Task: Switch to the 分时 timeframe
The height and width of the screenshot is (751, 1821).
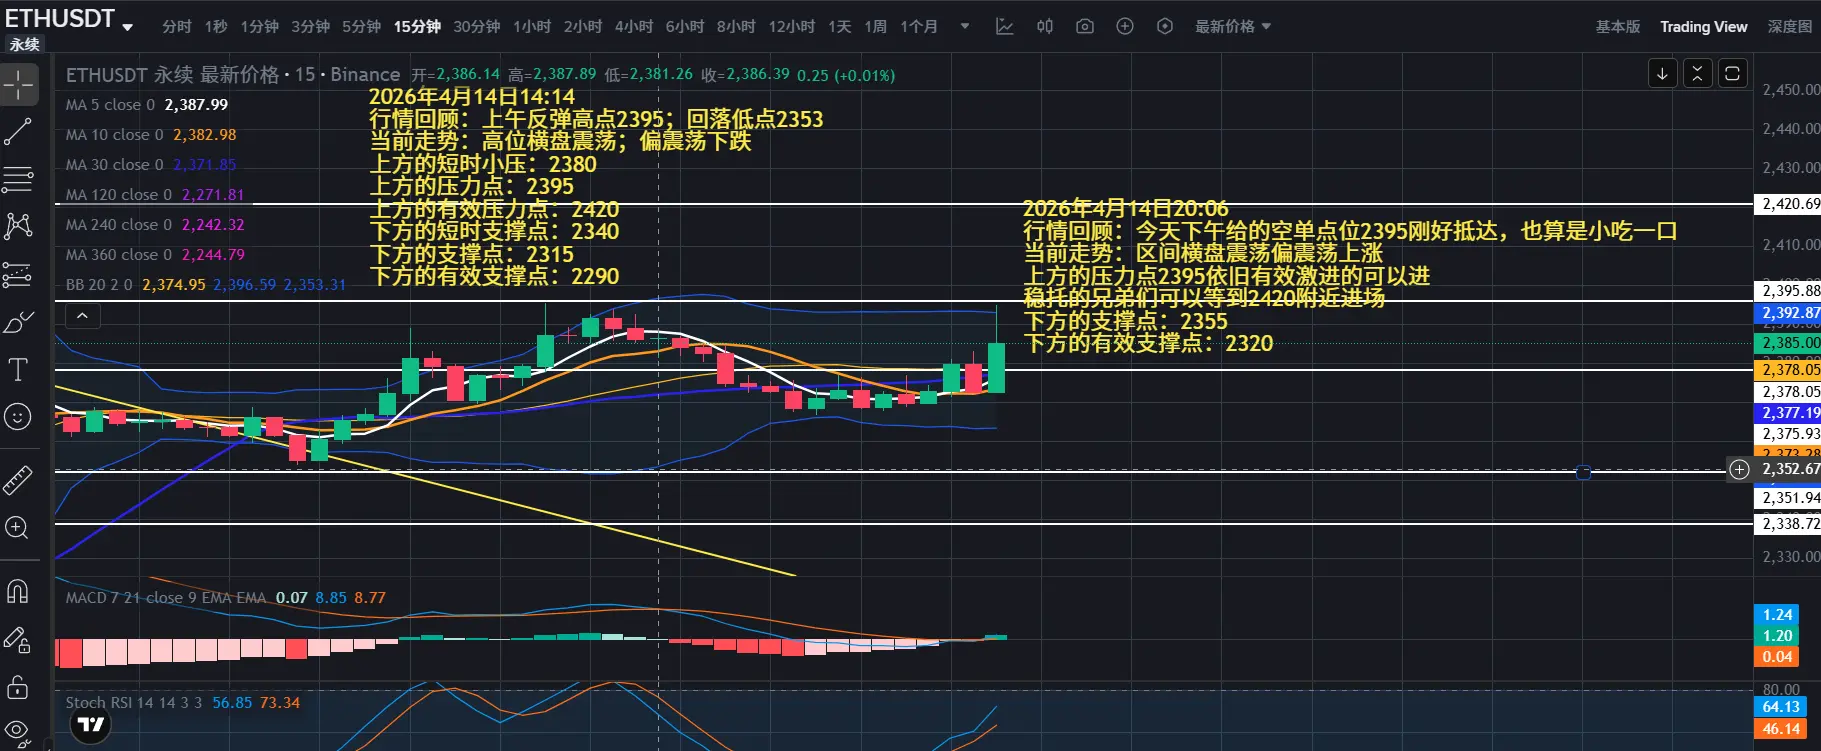Action: click(177, 27)
